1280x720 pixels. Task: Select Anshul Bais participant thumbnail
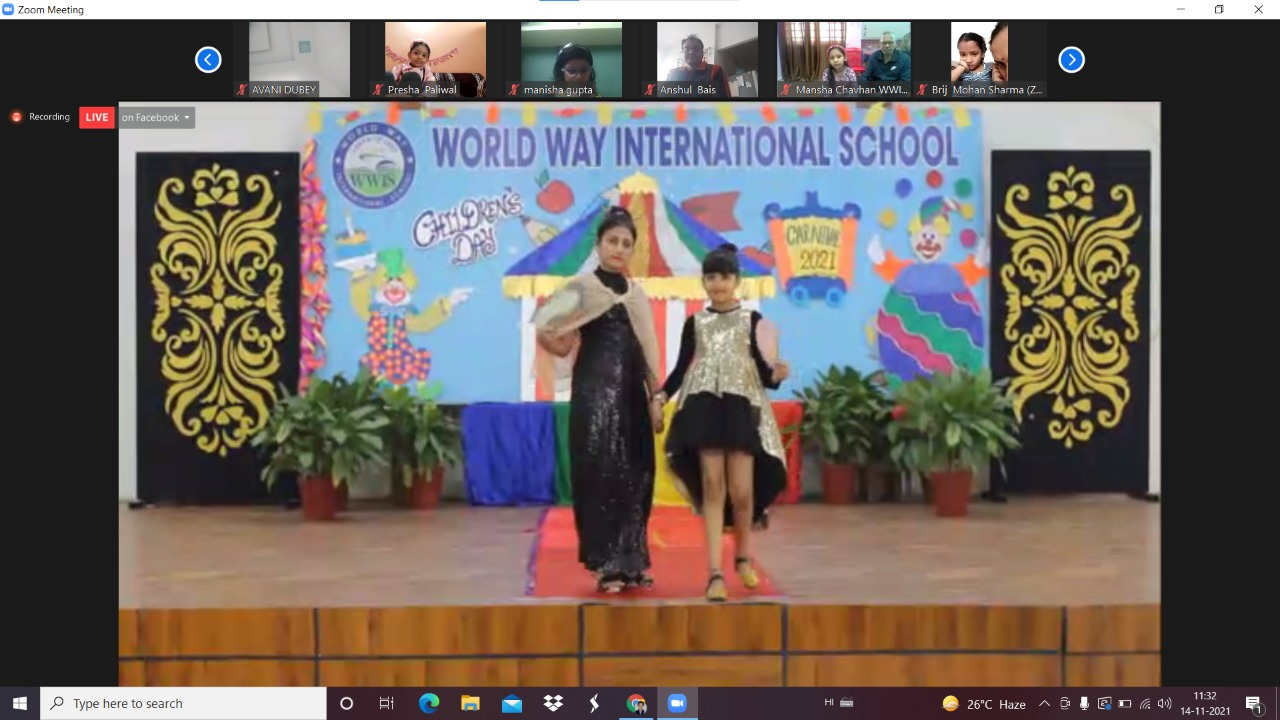tap(707, 60)
